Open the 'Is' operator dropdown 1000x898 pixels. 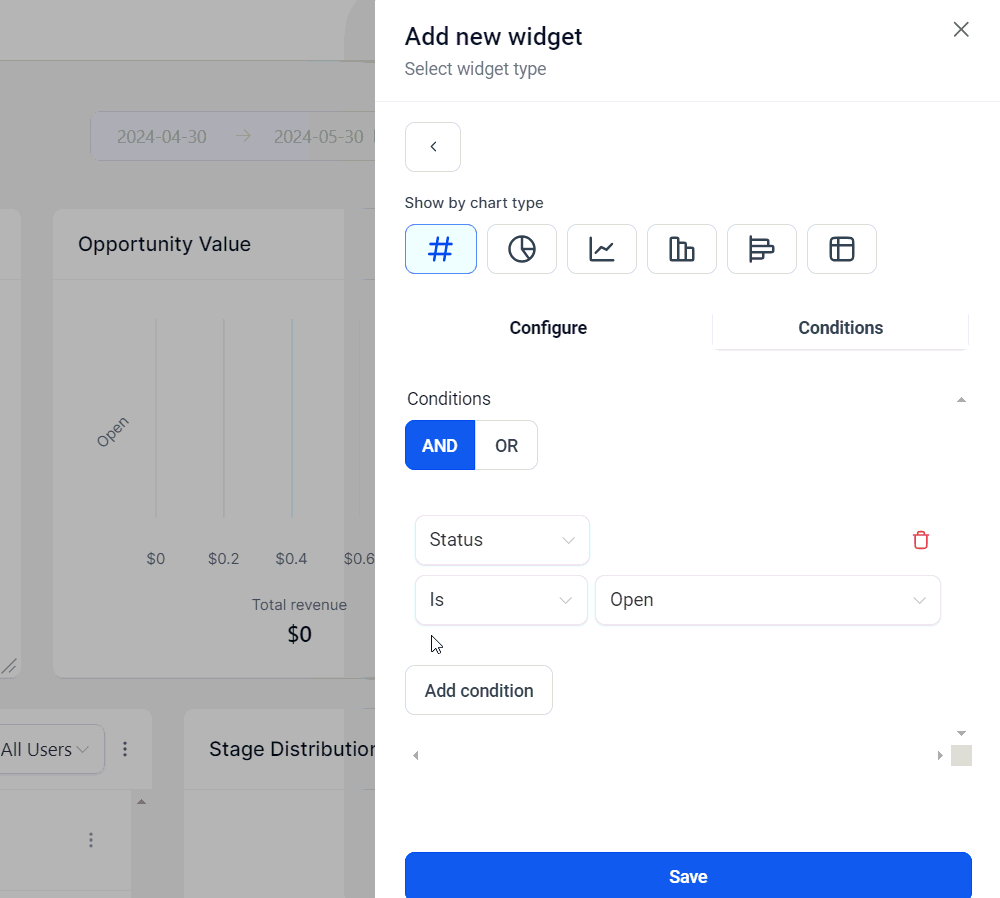[501, 600]
